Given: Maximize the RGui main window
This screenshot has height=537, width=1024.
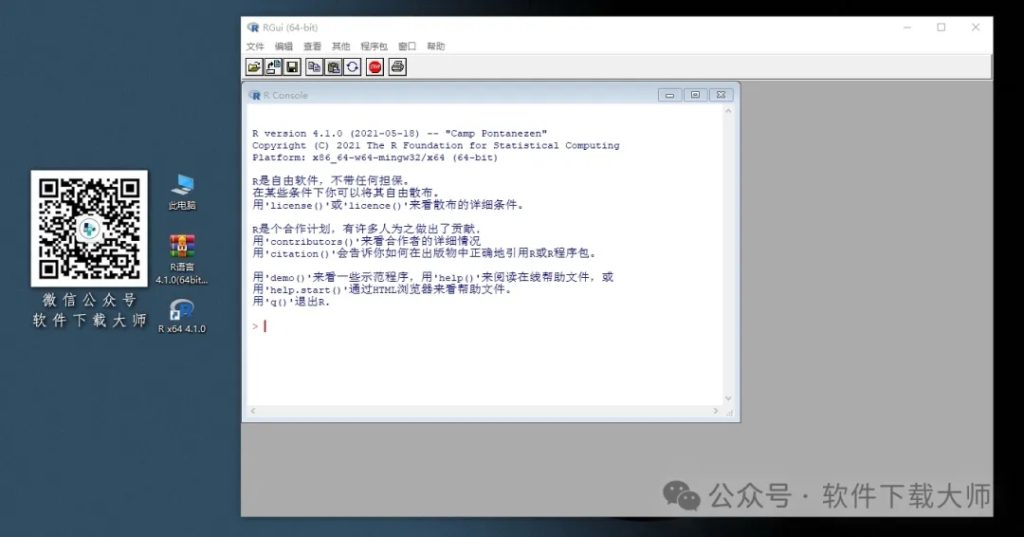Looking at the screenshot, I should [941, 27].
